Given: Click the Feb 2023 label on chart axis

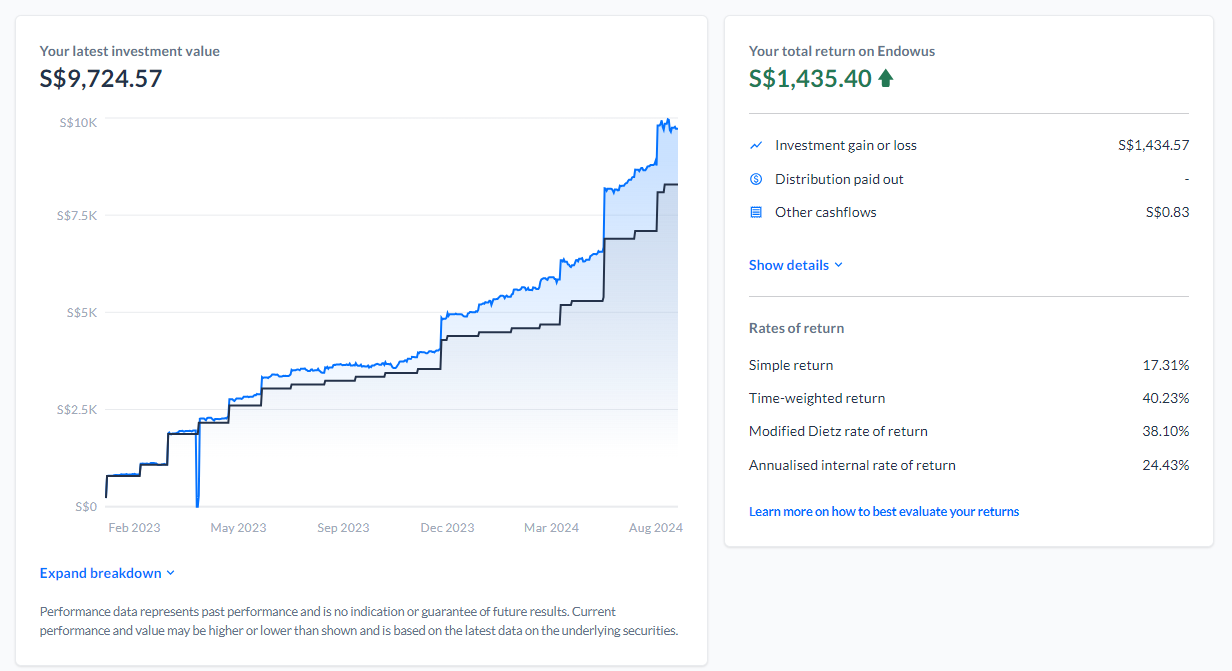Looking at the screenshot, I should (133, 527).
